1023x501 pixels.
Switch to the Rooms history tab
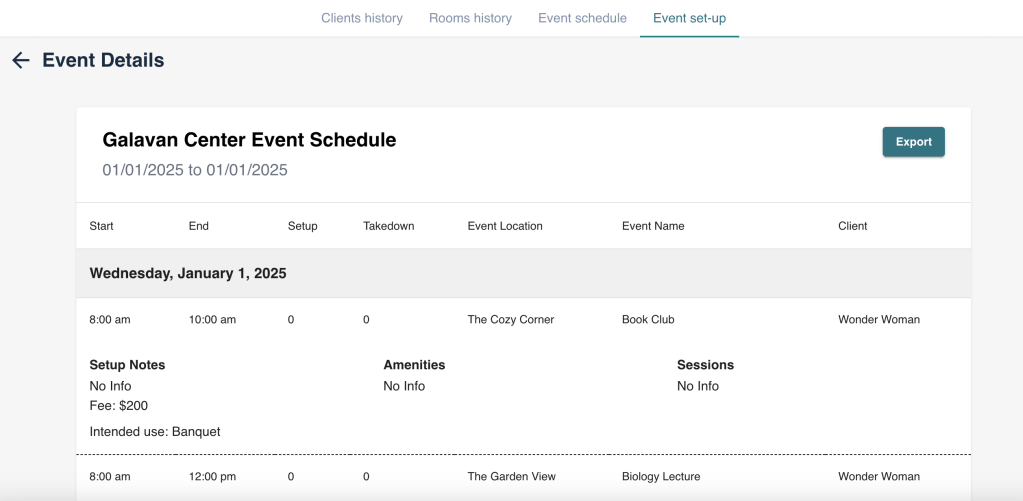pos(470,18)
